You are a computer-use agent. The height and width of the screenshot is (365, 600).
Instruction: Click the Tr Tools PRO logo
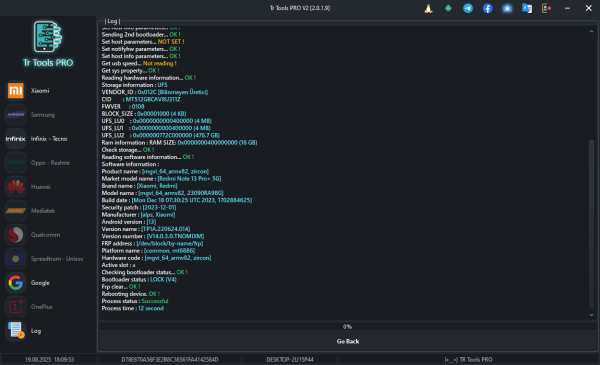click(x=48, y=44)
